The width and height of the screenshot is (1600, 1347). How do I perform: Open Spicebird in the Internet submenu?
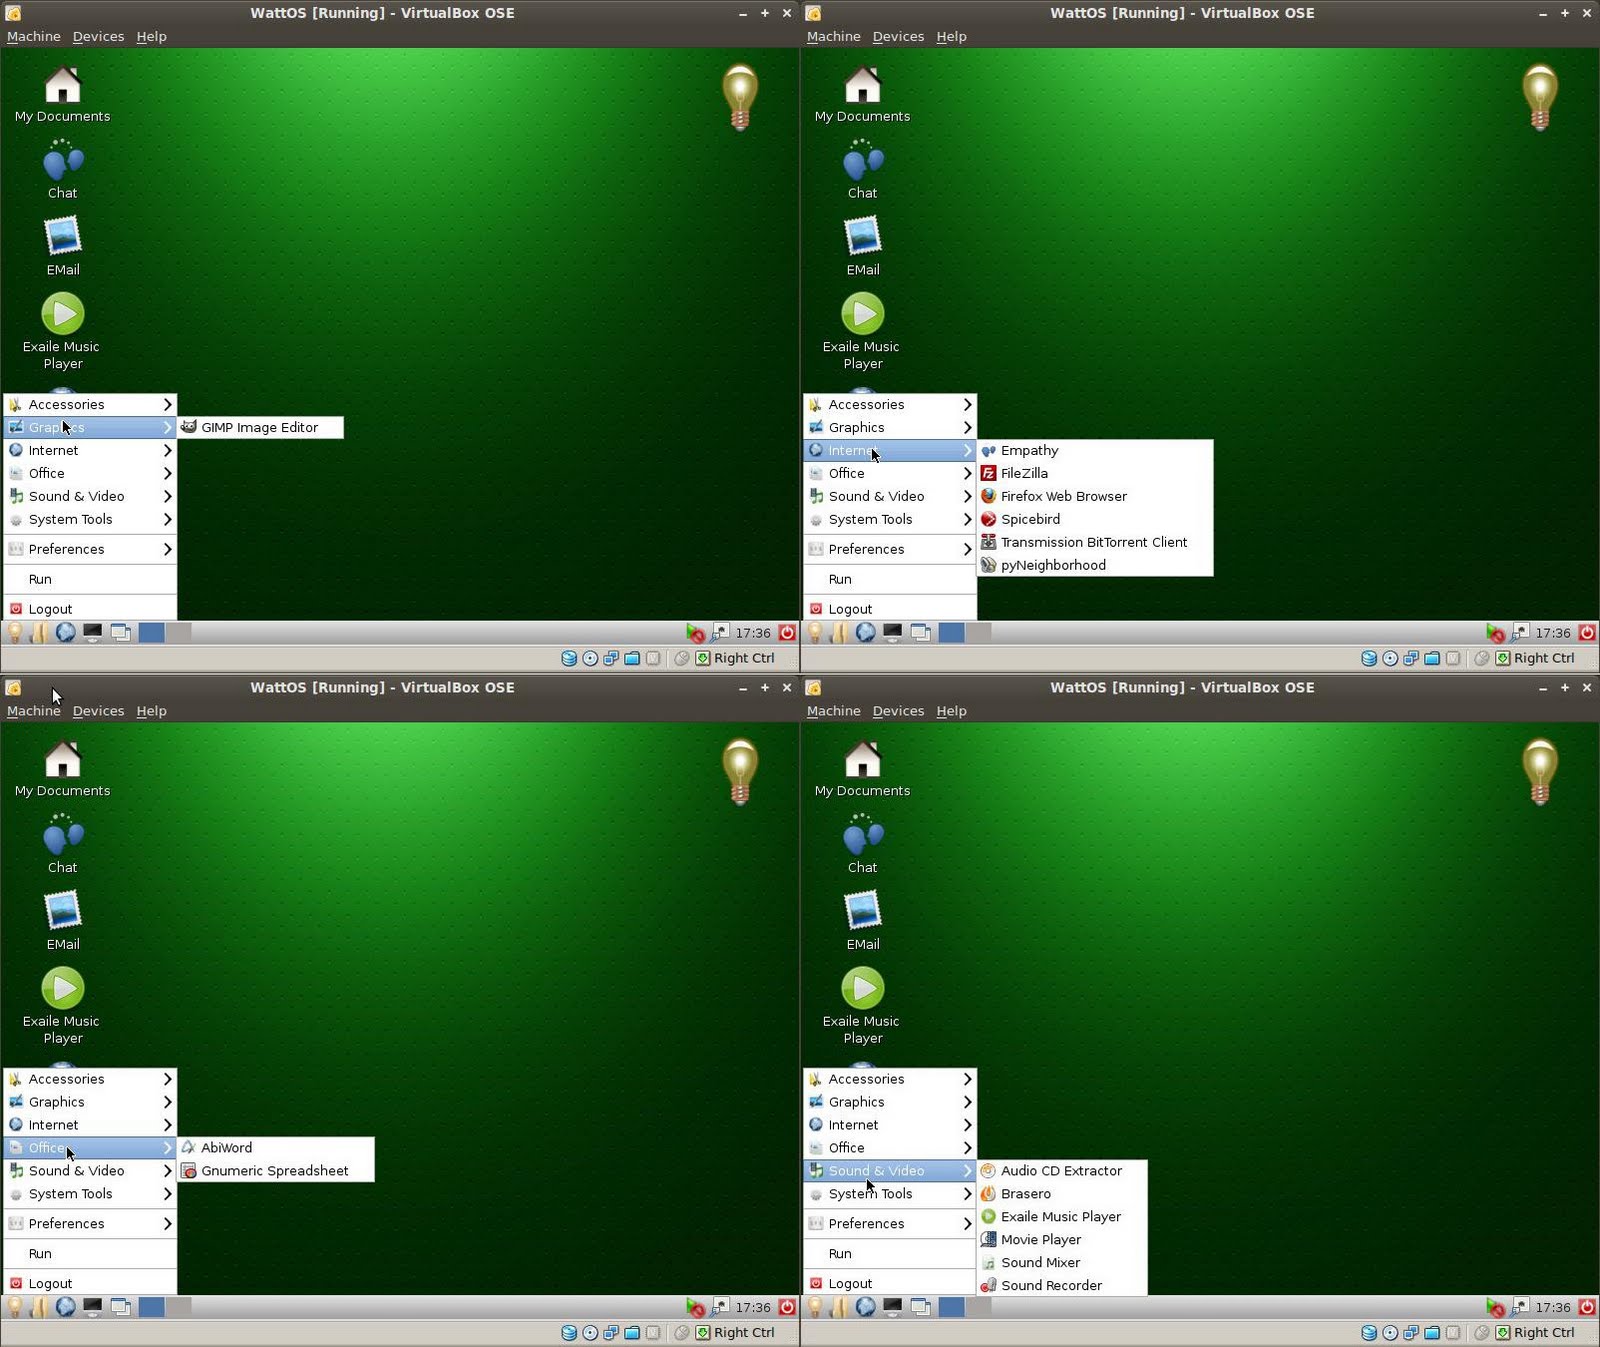coord(1095,520)
